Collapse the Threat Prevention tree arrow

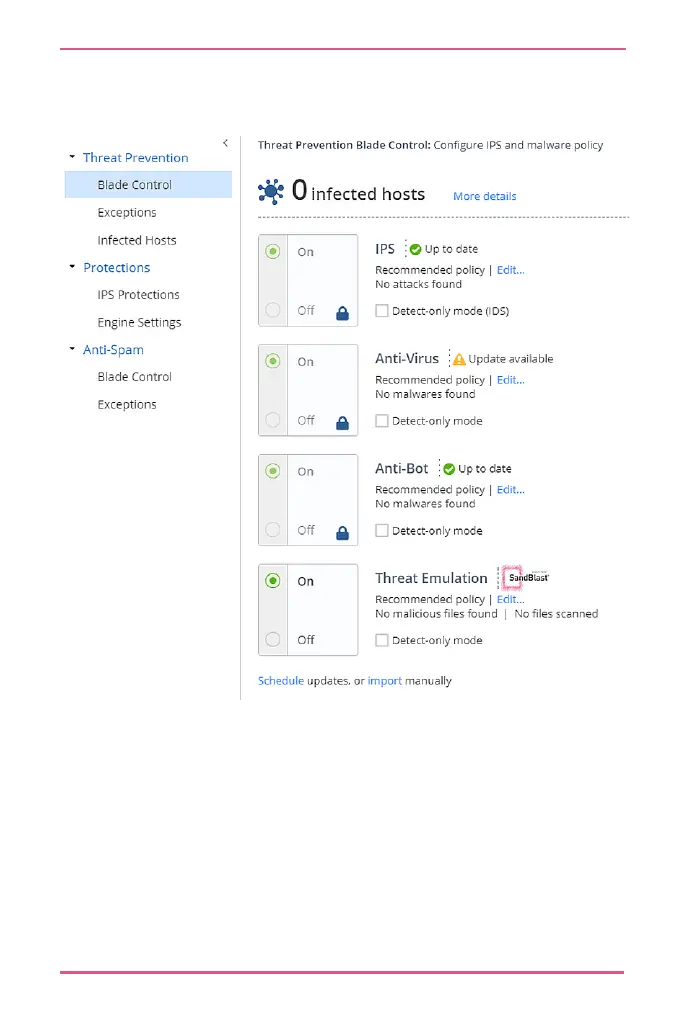(72, 157)
